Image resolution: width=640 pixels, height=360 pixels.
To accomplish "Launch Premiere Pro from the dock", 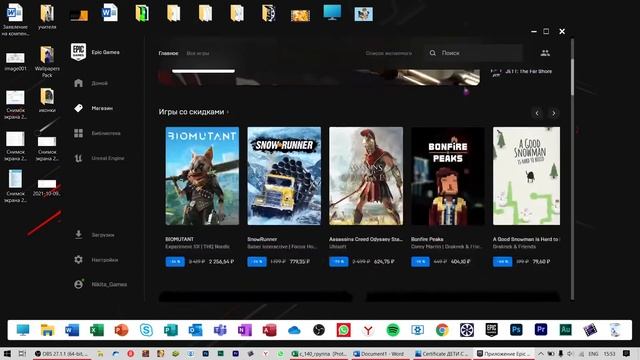I will tap(541, 330).
